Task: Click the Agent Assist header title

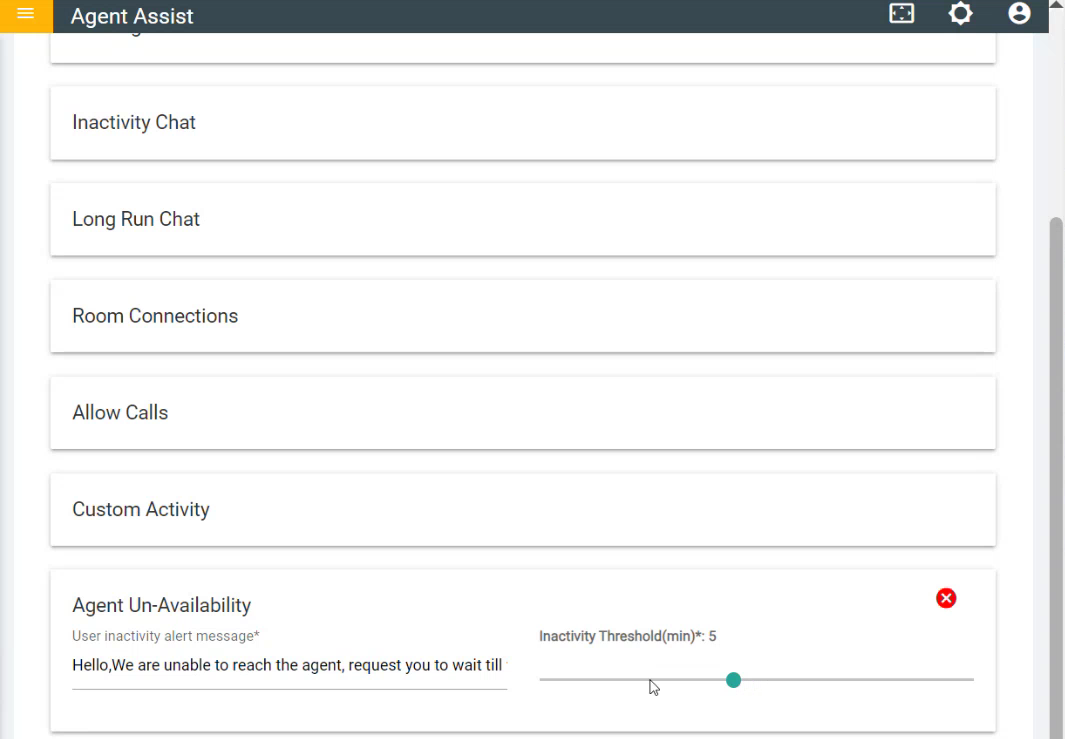Action: click(132, 17)
